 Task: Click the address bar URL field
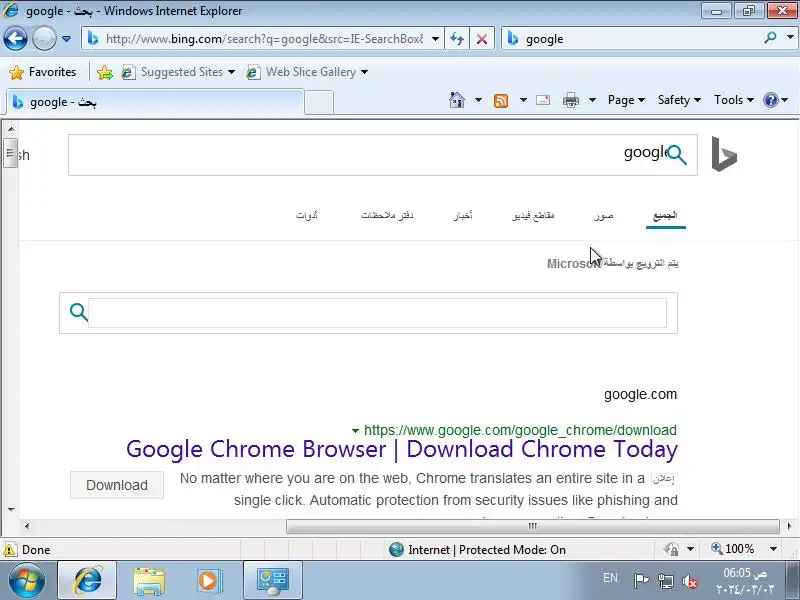264,39
